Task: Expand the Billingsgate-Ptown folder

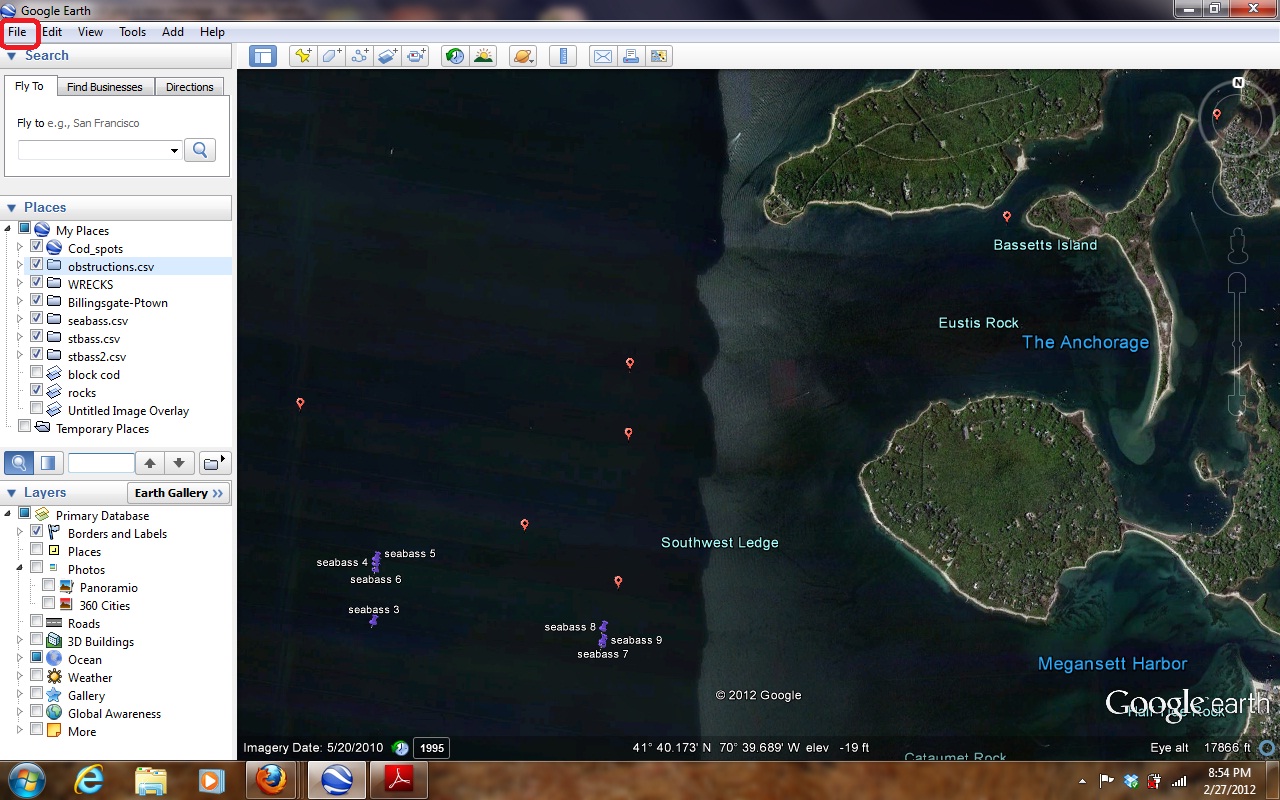Action: click(x=20, y=302)
